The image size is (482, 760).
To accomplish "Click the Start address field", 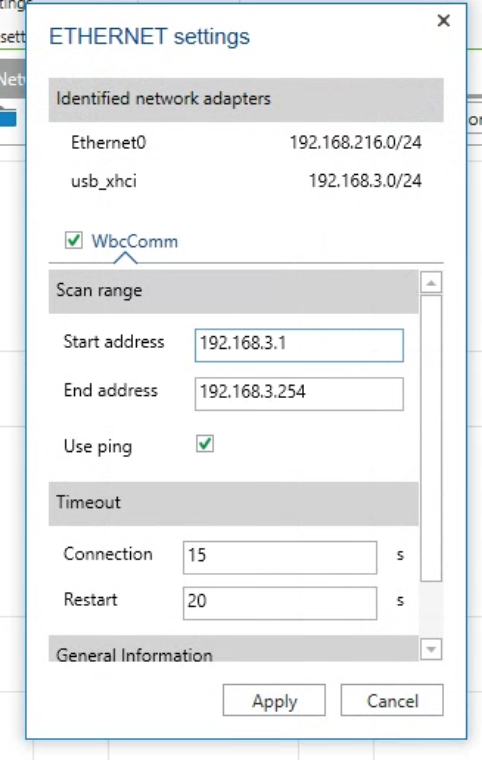I will point(299,345).
